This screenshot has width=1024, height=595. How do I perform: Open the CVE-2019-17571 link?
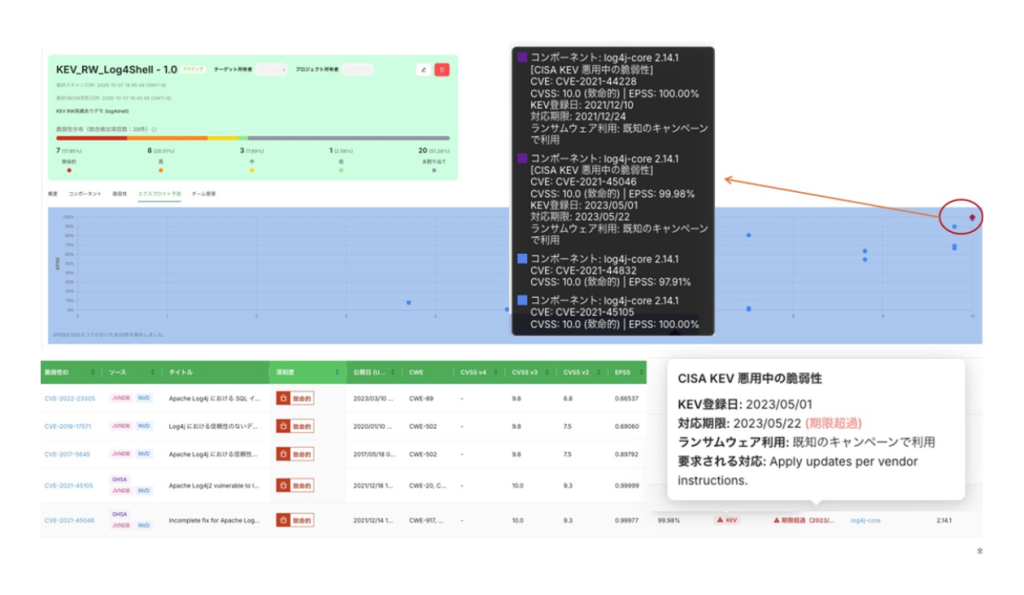point(67,426)
